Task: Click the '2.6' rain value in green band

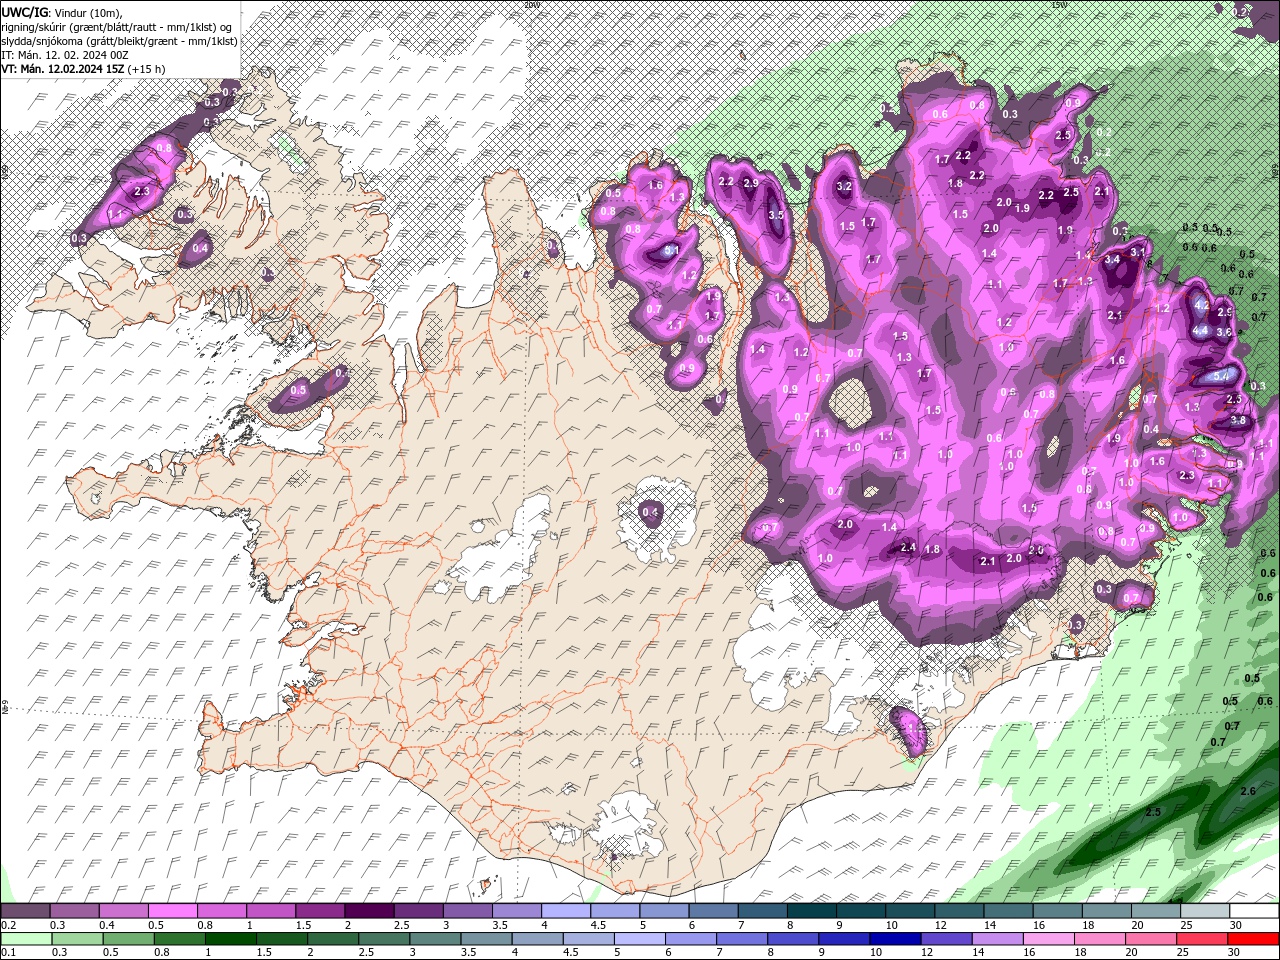Action: [x=1248, y=791]
